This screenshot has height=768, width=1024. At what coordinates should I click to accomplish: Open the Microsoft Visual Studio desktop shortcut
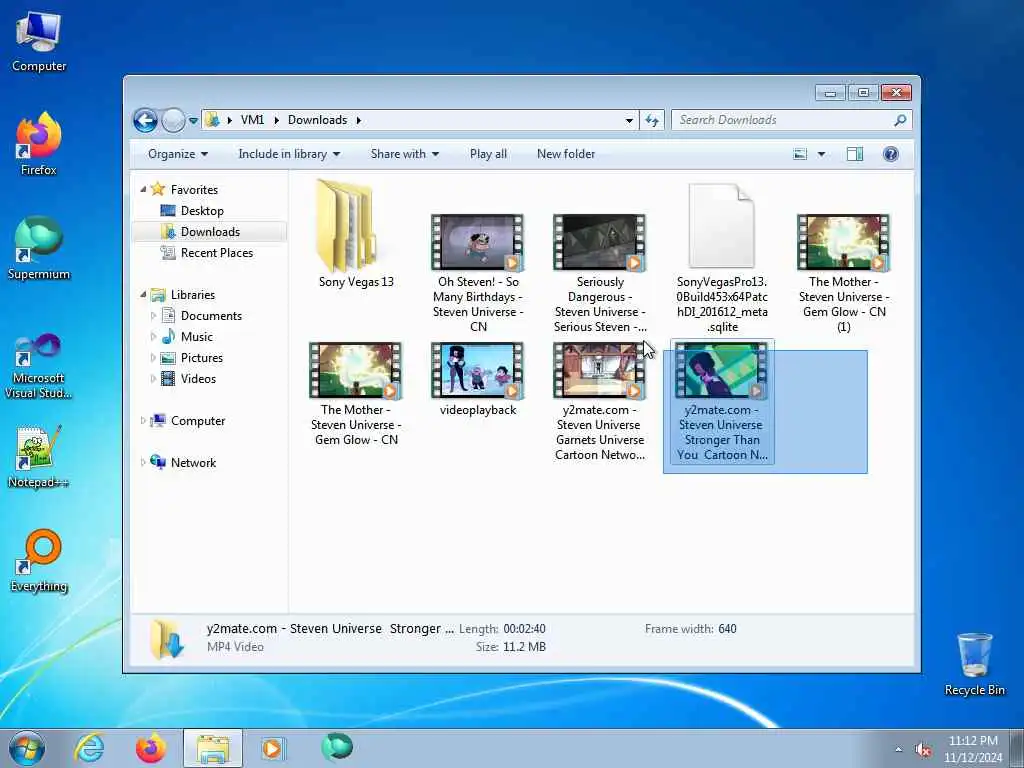coord(39,366)
